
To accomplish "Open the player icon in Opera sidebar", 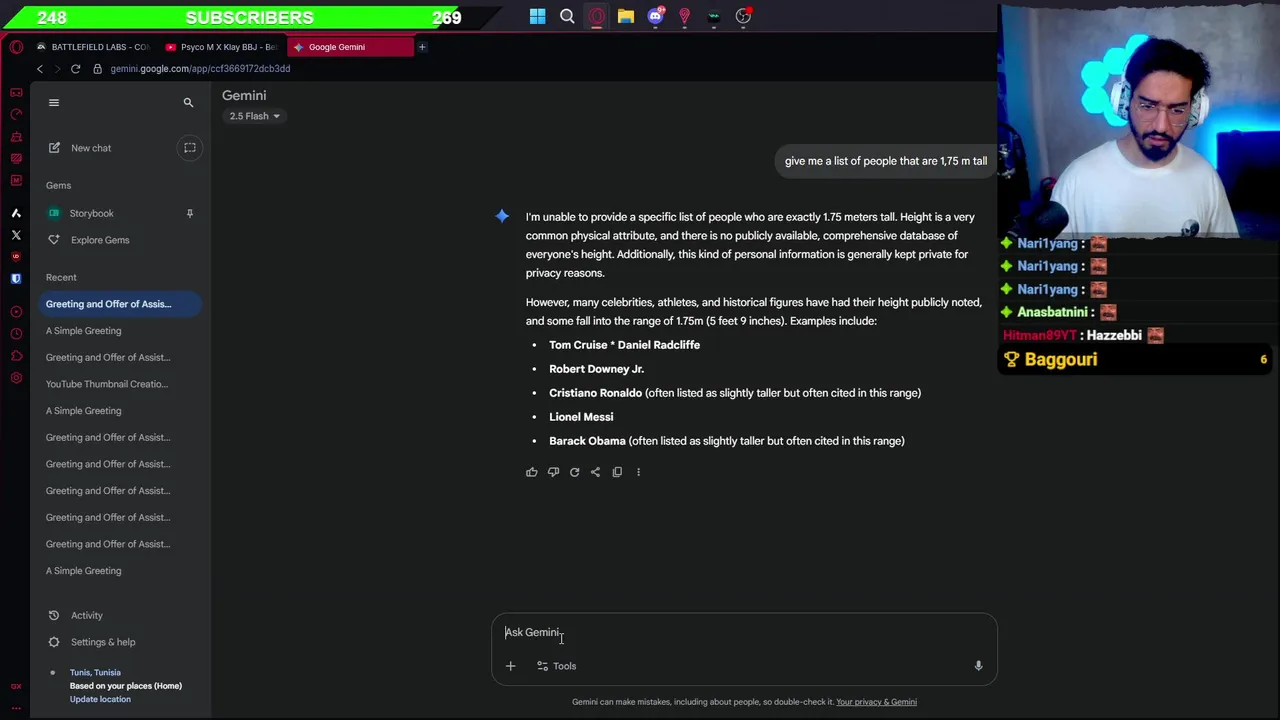I will point(16,312).
